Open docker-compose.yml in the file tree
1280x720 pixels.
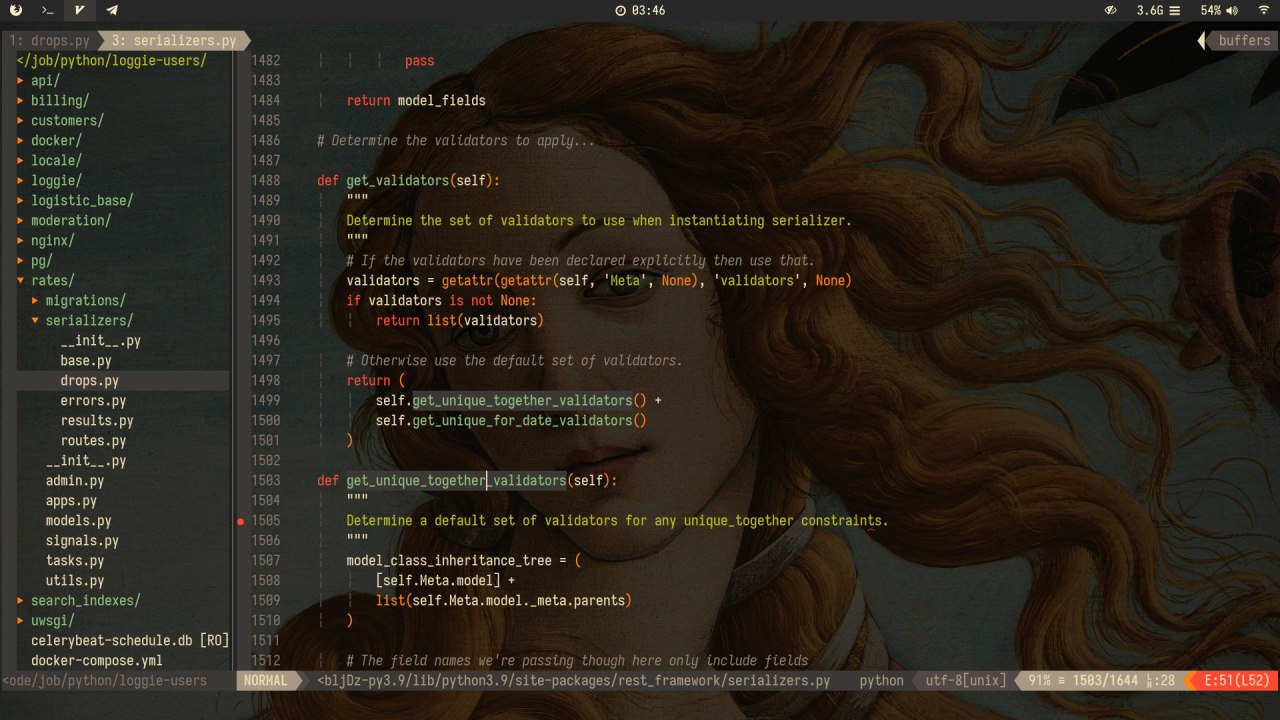point(97,660)
